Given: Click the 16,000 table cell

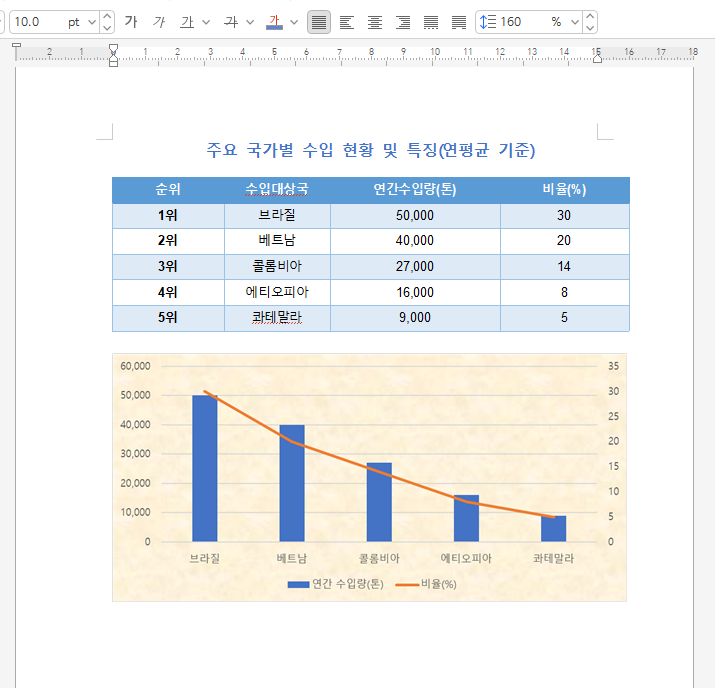Looking at the screenshot, I should 415,292.
